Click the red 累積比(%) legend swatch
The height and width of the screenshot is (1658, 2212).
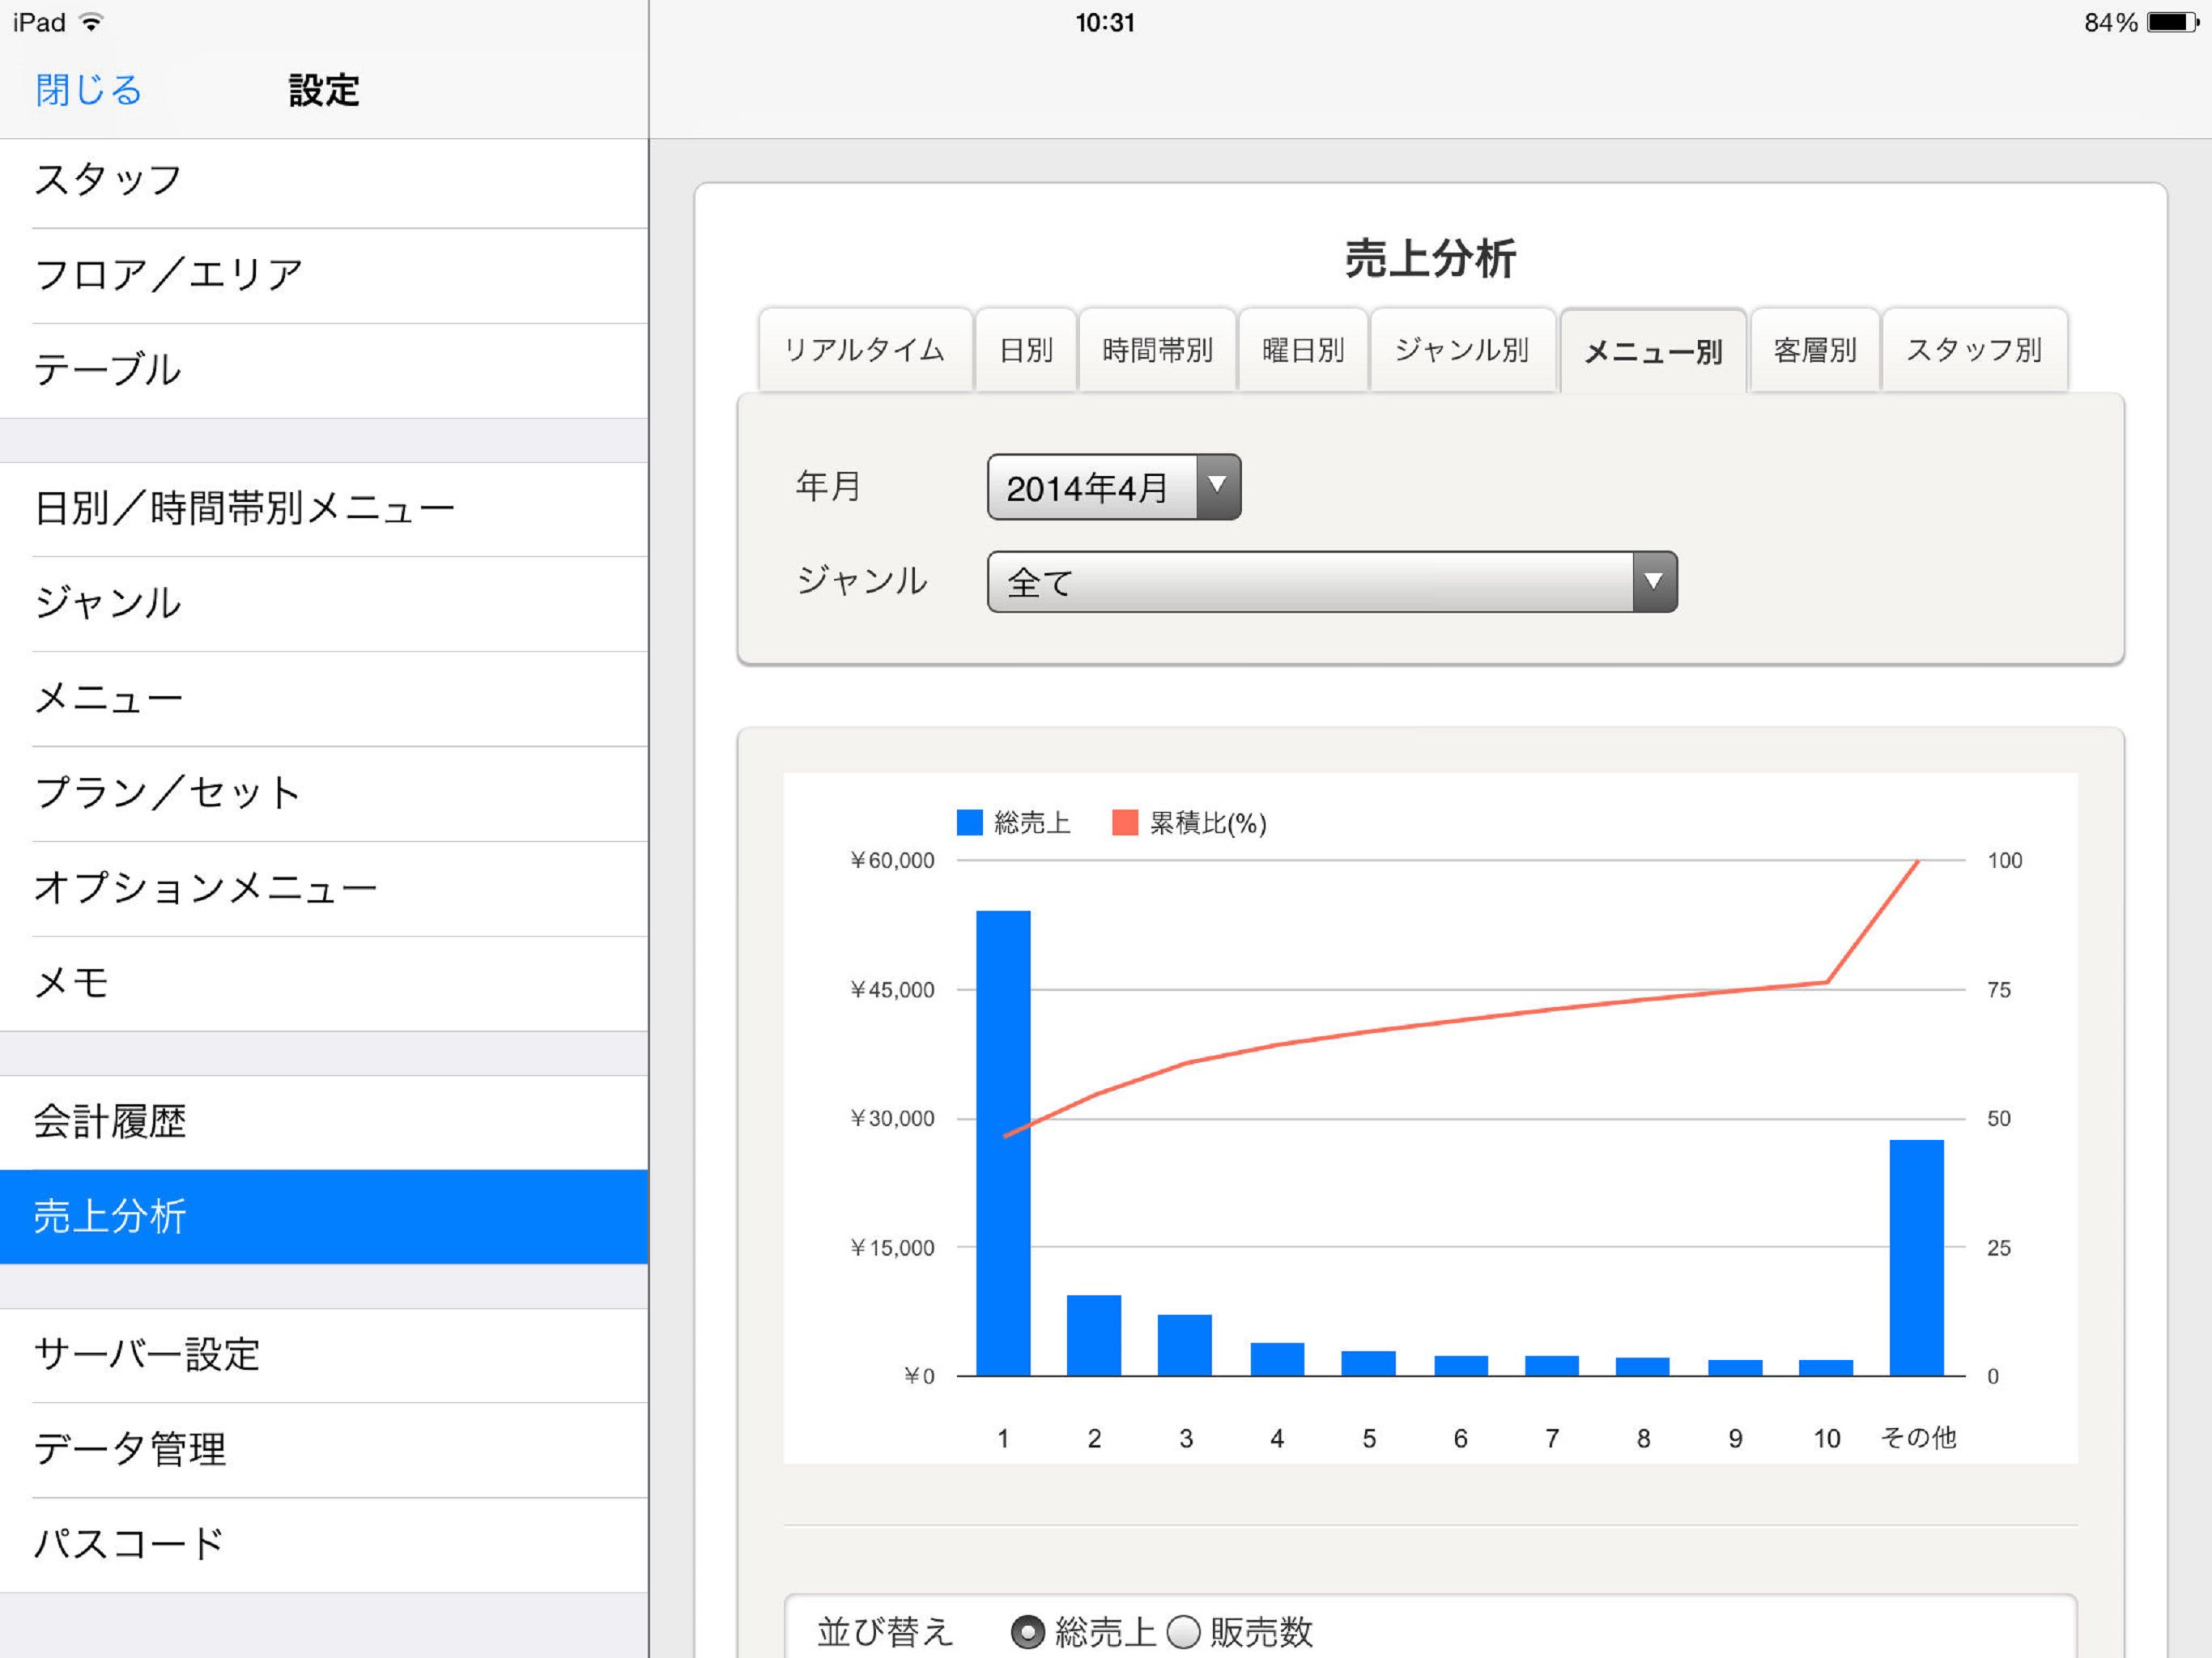click(1125, 822)
